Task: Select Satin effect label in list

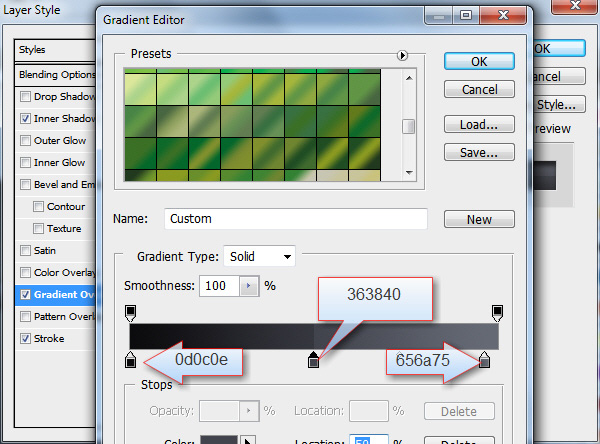Action: [x=45, y=251]
